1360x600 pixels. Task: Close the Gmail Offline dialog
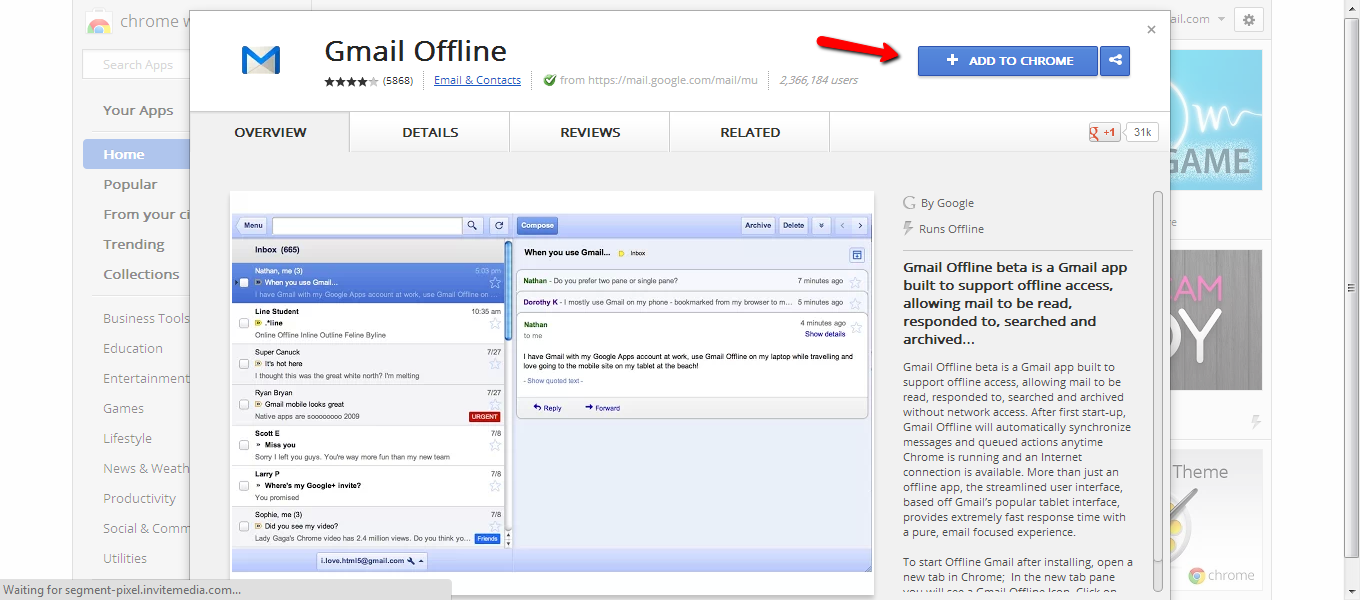point(1151,30)
